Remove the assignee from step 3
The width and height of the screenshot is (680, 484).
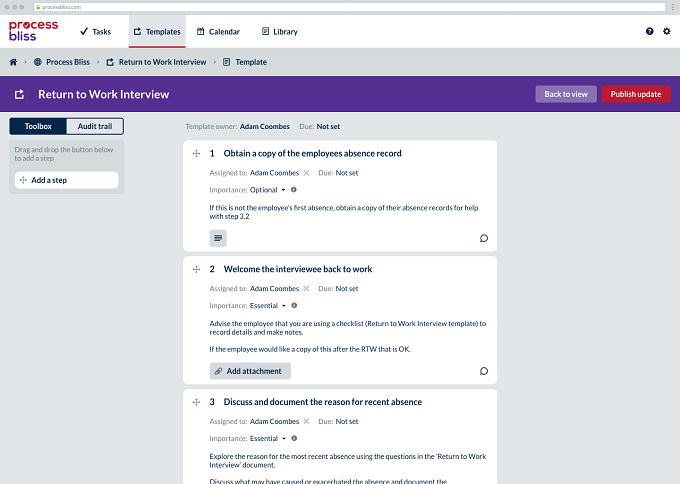(x=306, y=421)
